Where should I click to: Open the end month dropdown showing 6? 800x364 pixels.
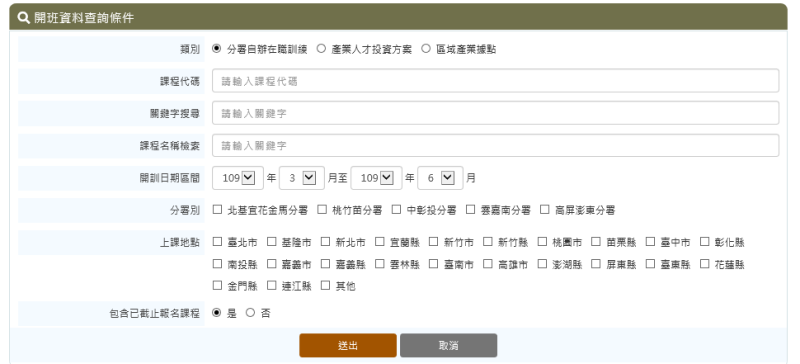pyautogui.click(x=440, y=178)
